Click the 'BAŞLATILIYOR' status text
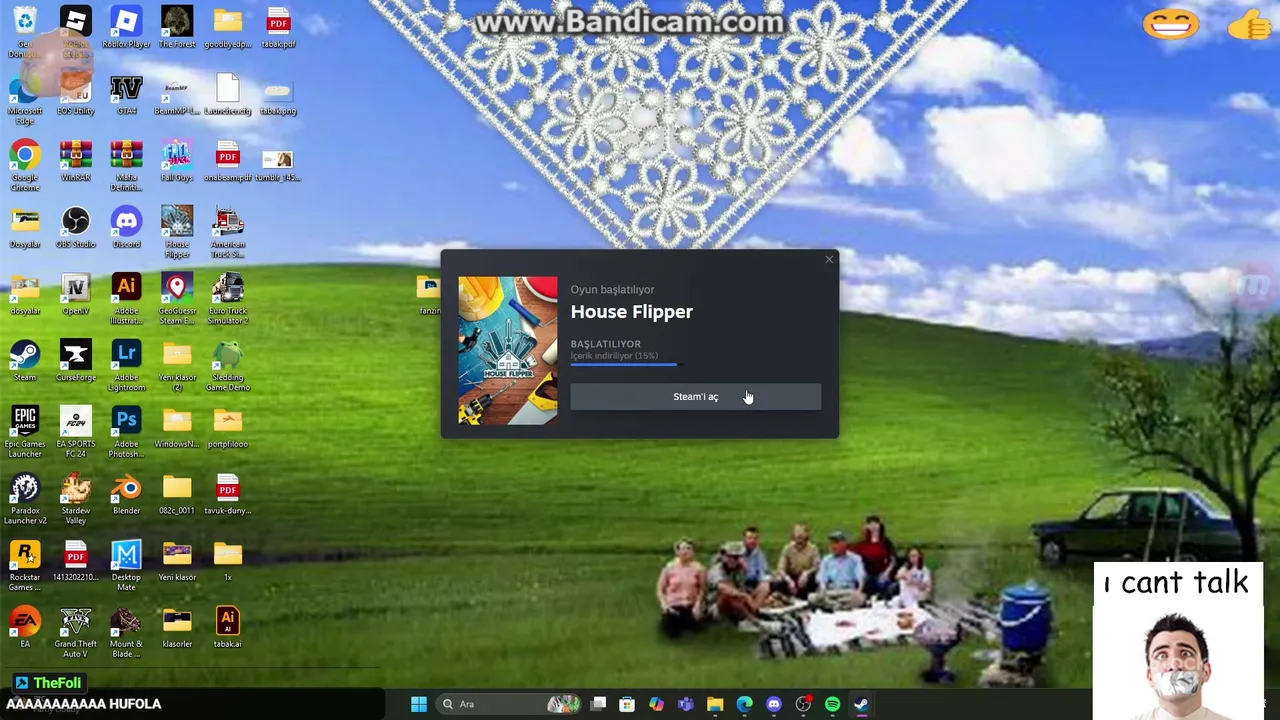Viewport: 1280px width, 720px height. 605,344
